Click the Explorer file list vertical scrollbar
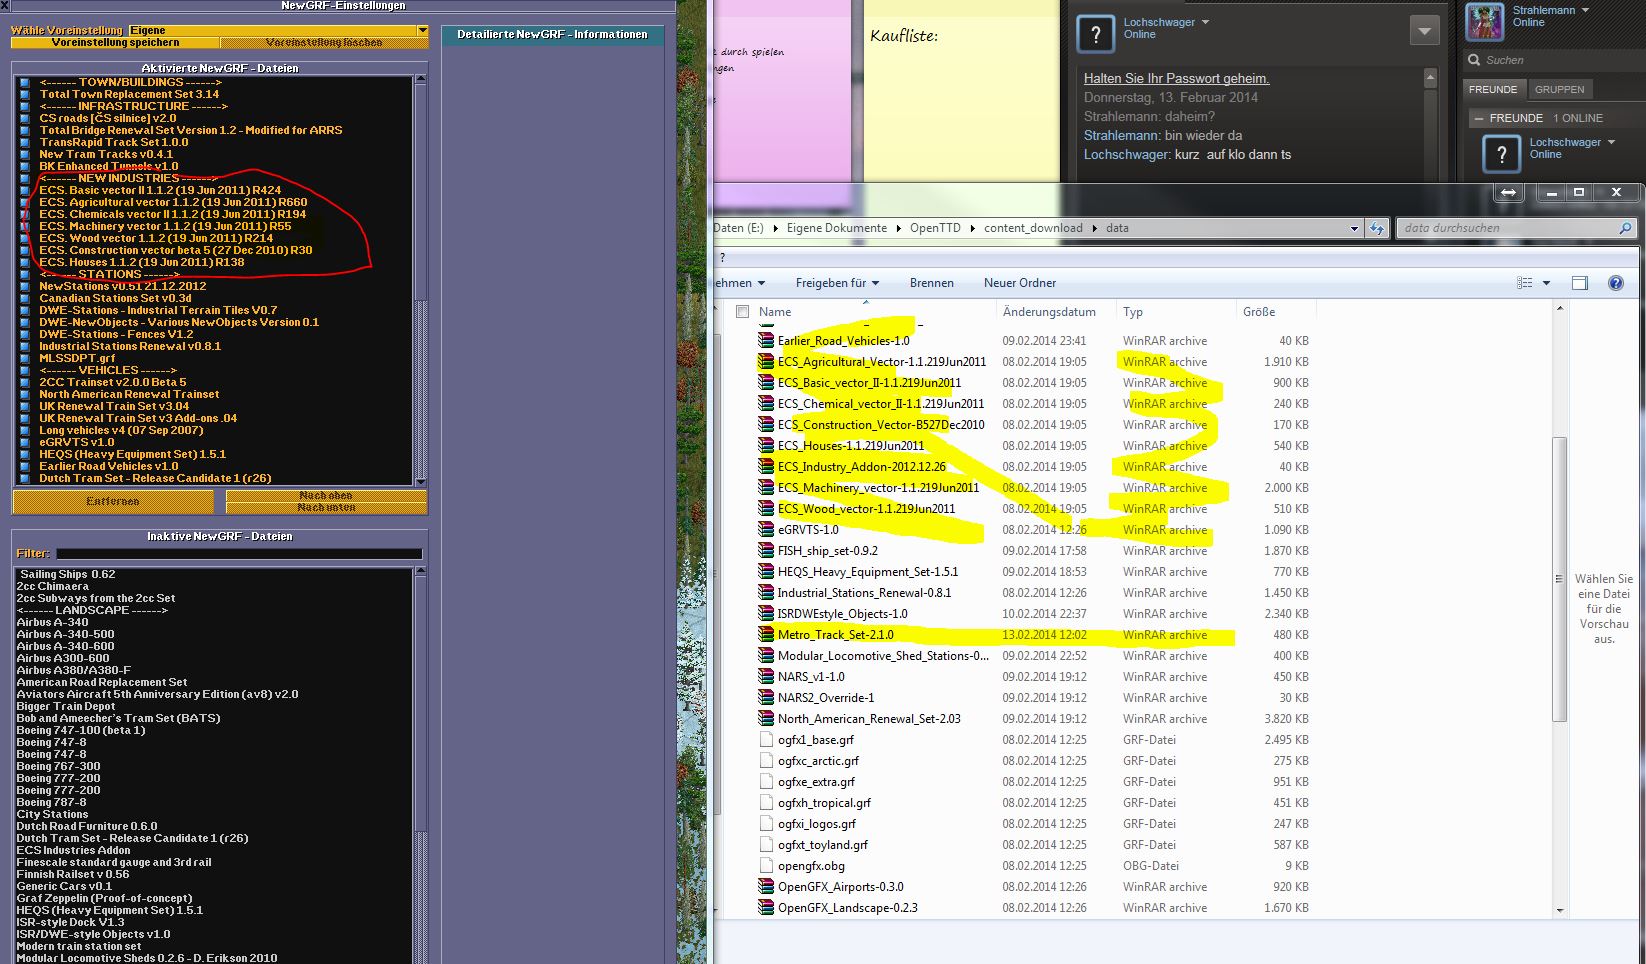This screenshot has height=964, width=1646. click(x=1558, y=578)
